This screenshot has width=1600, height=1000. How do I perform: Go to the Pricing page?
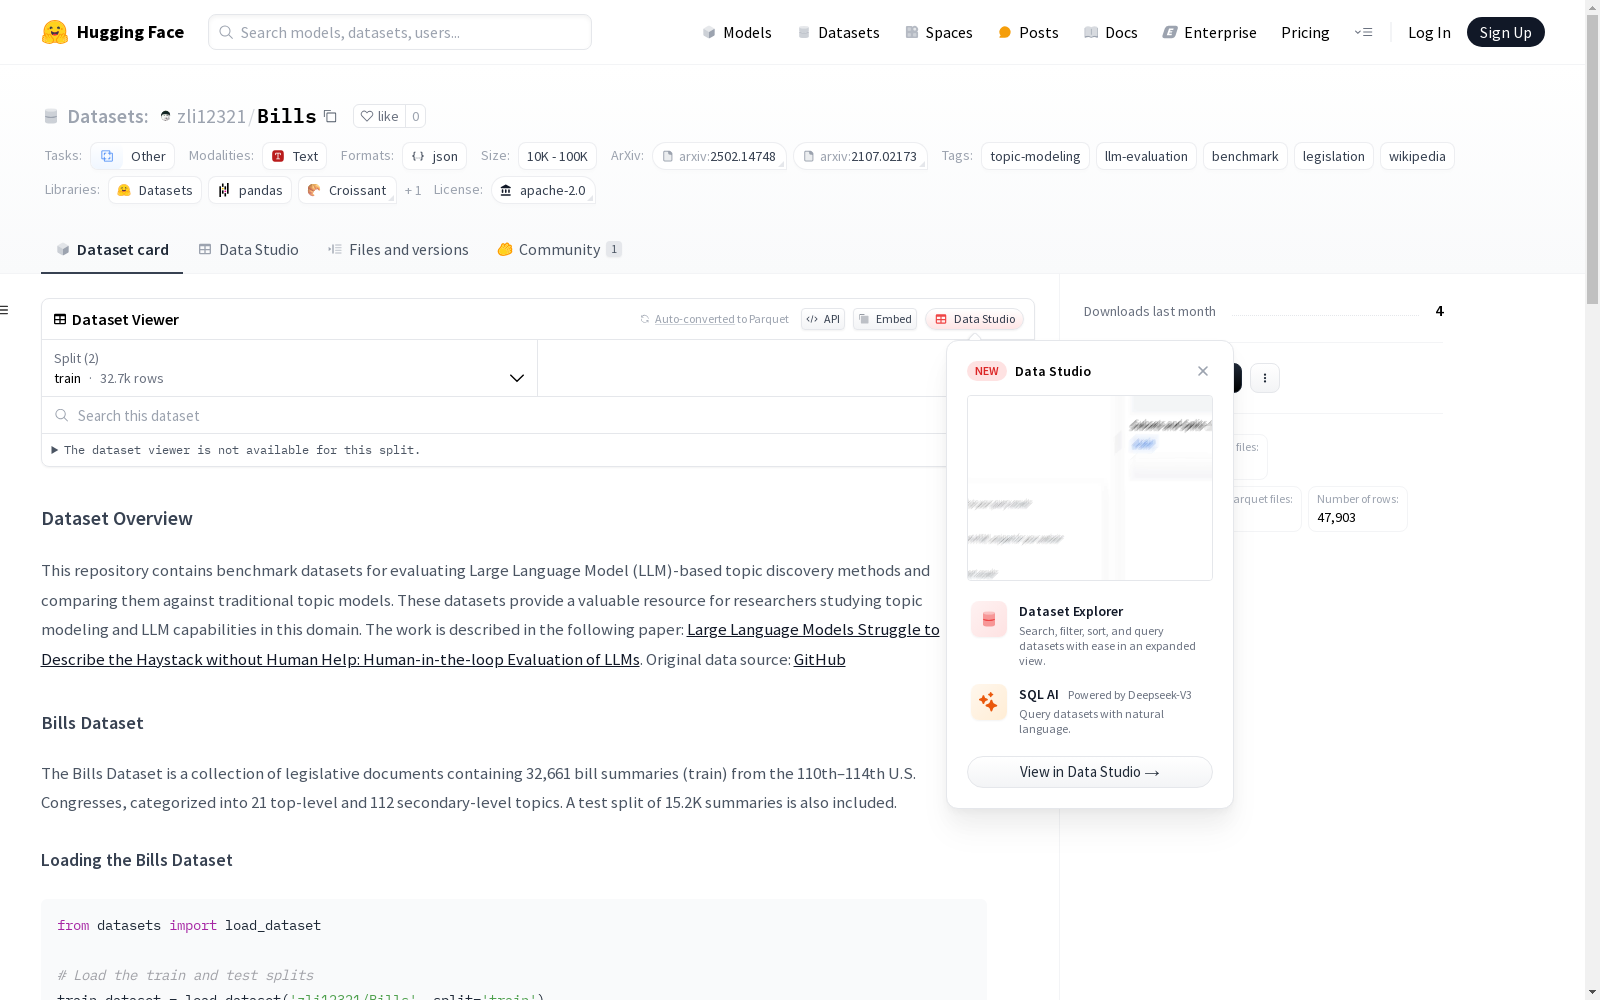point(1305,32)
